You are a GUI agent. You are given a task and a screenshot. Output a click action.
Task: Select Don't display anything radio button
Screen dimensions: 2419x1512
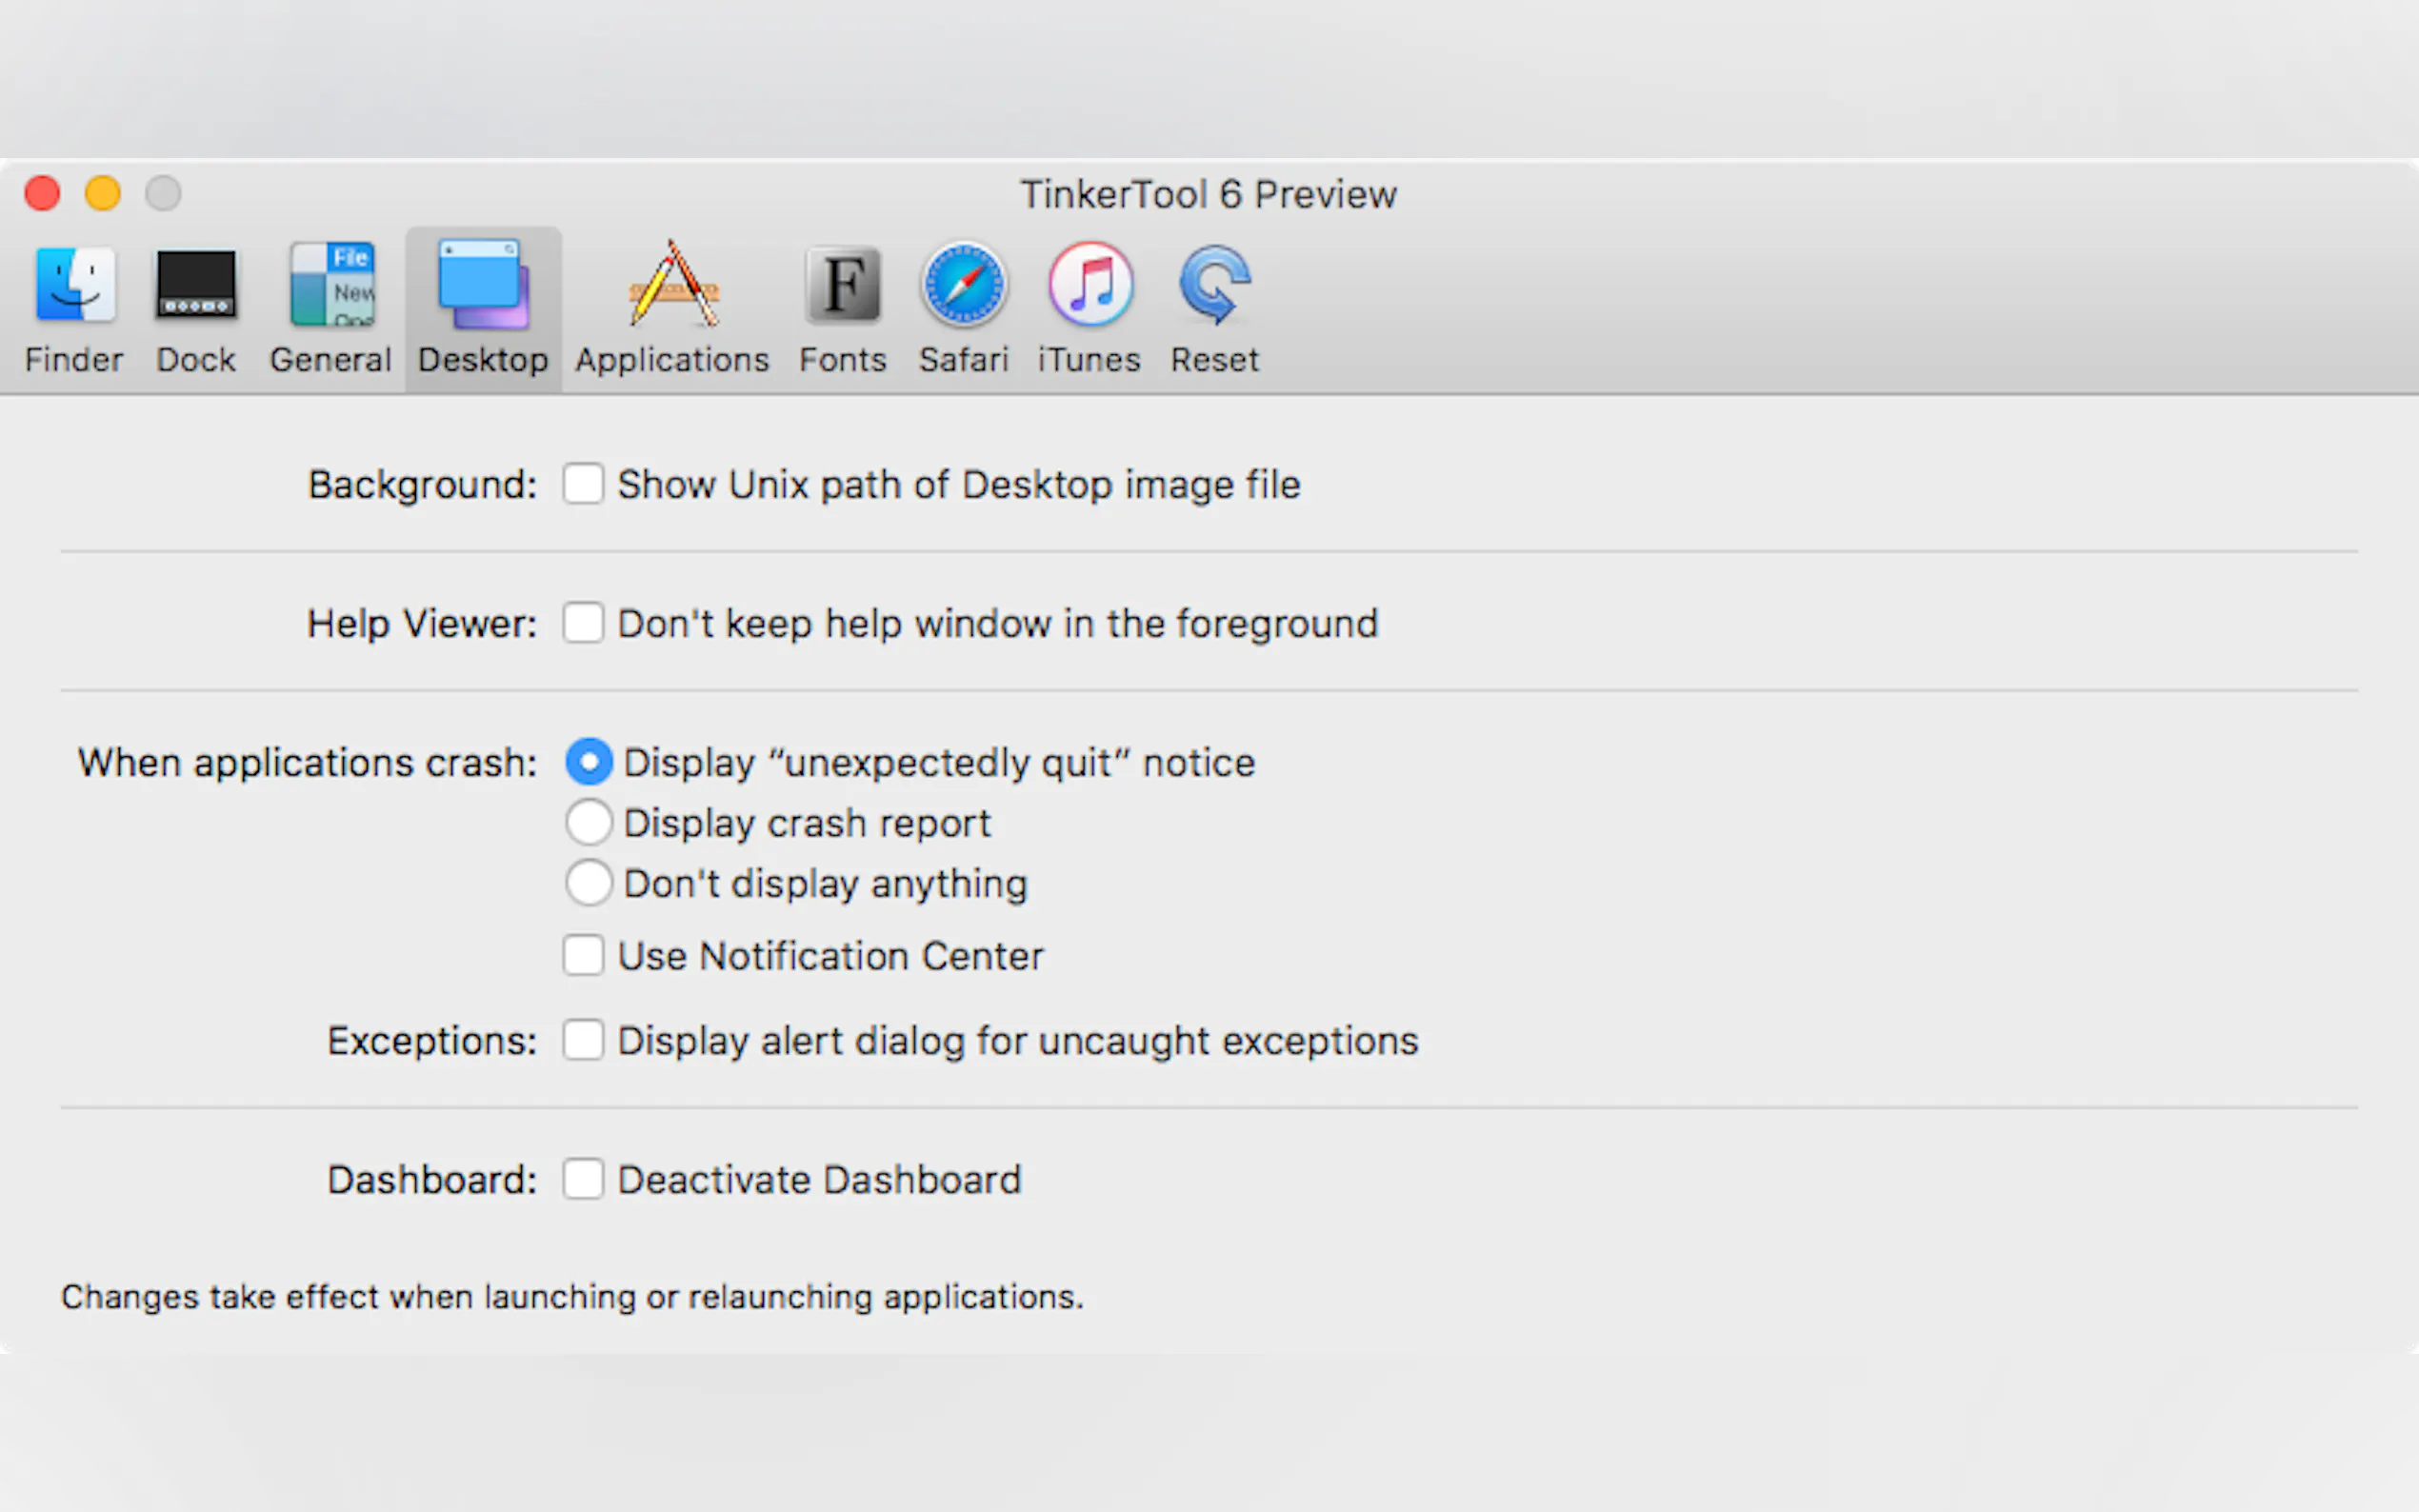(x=589, y=883)
